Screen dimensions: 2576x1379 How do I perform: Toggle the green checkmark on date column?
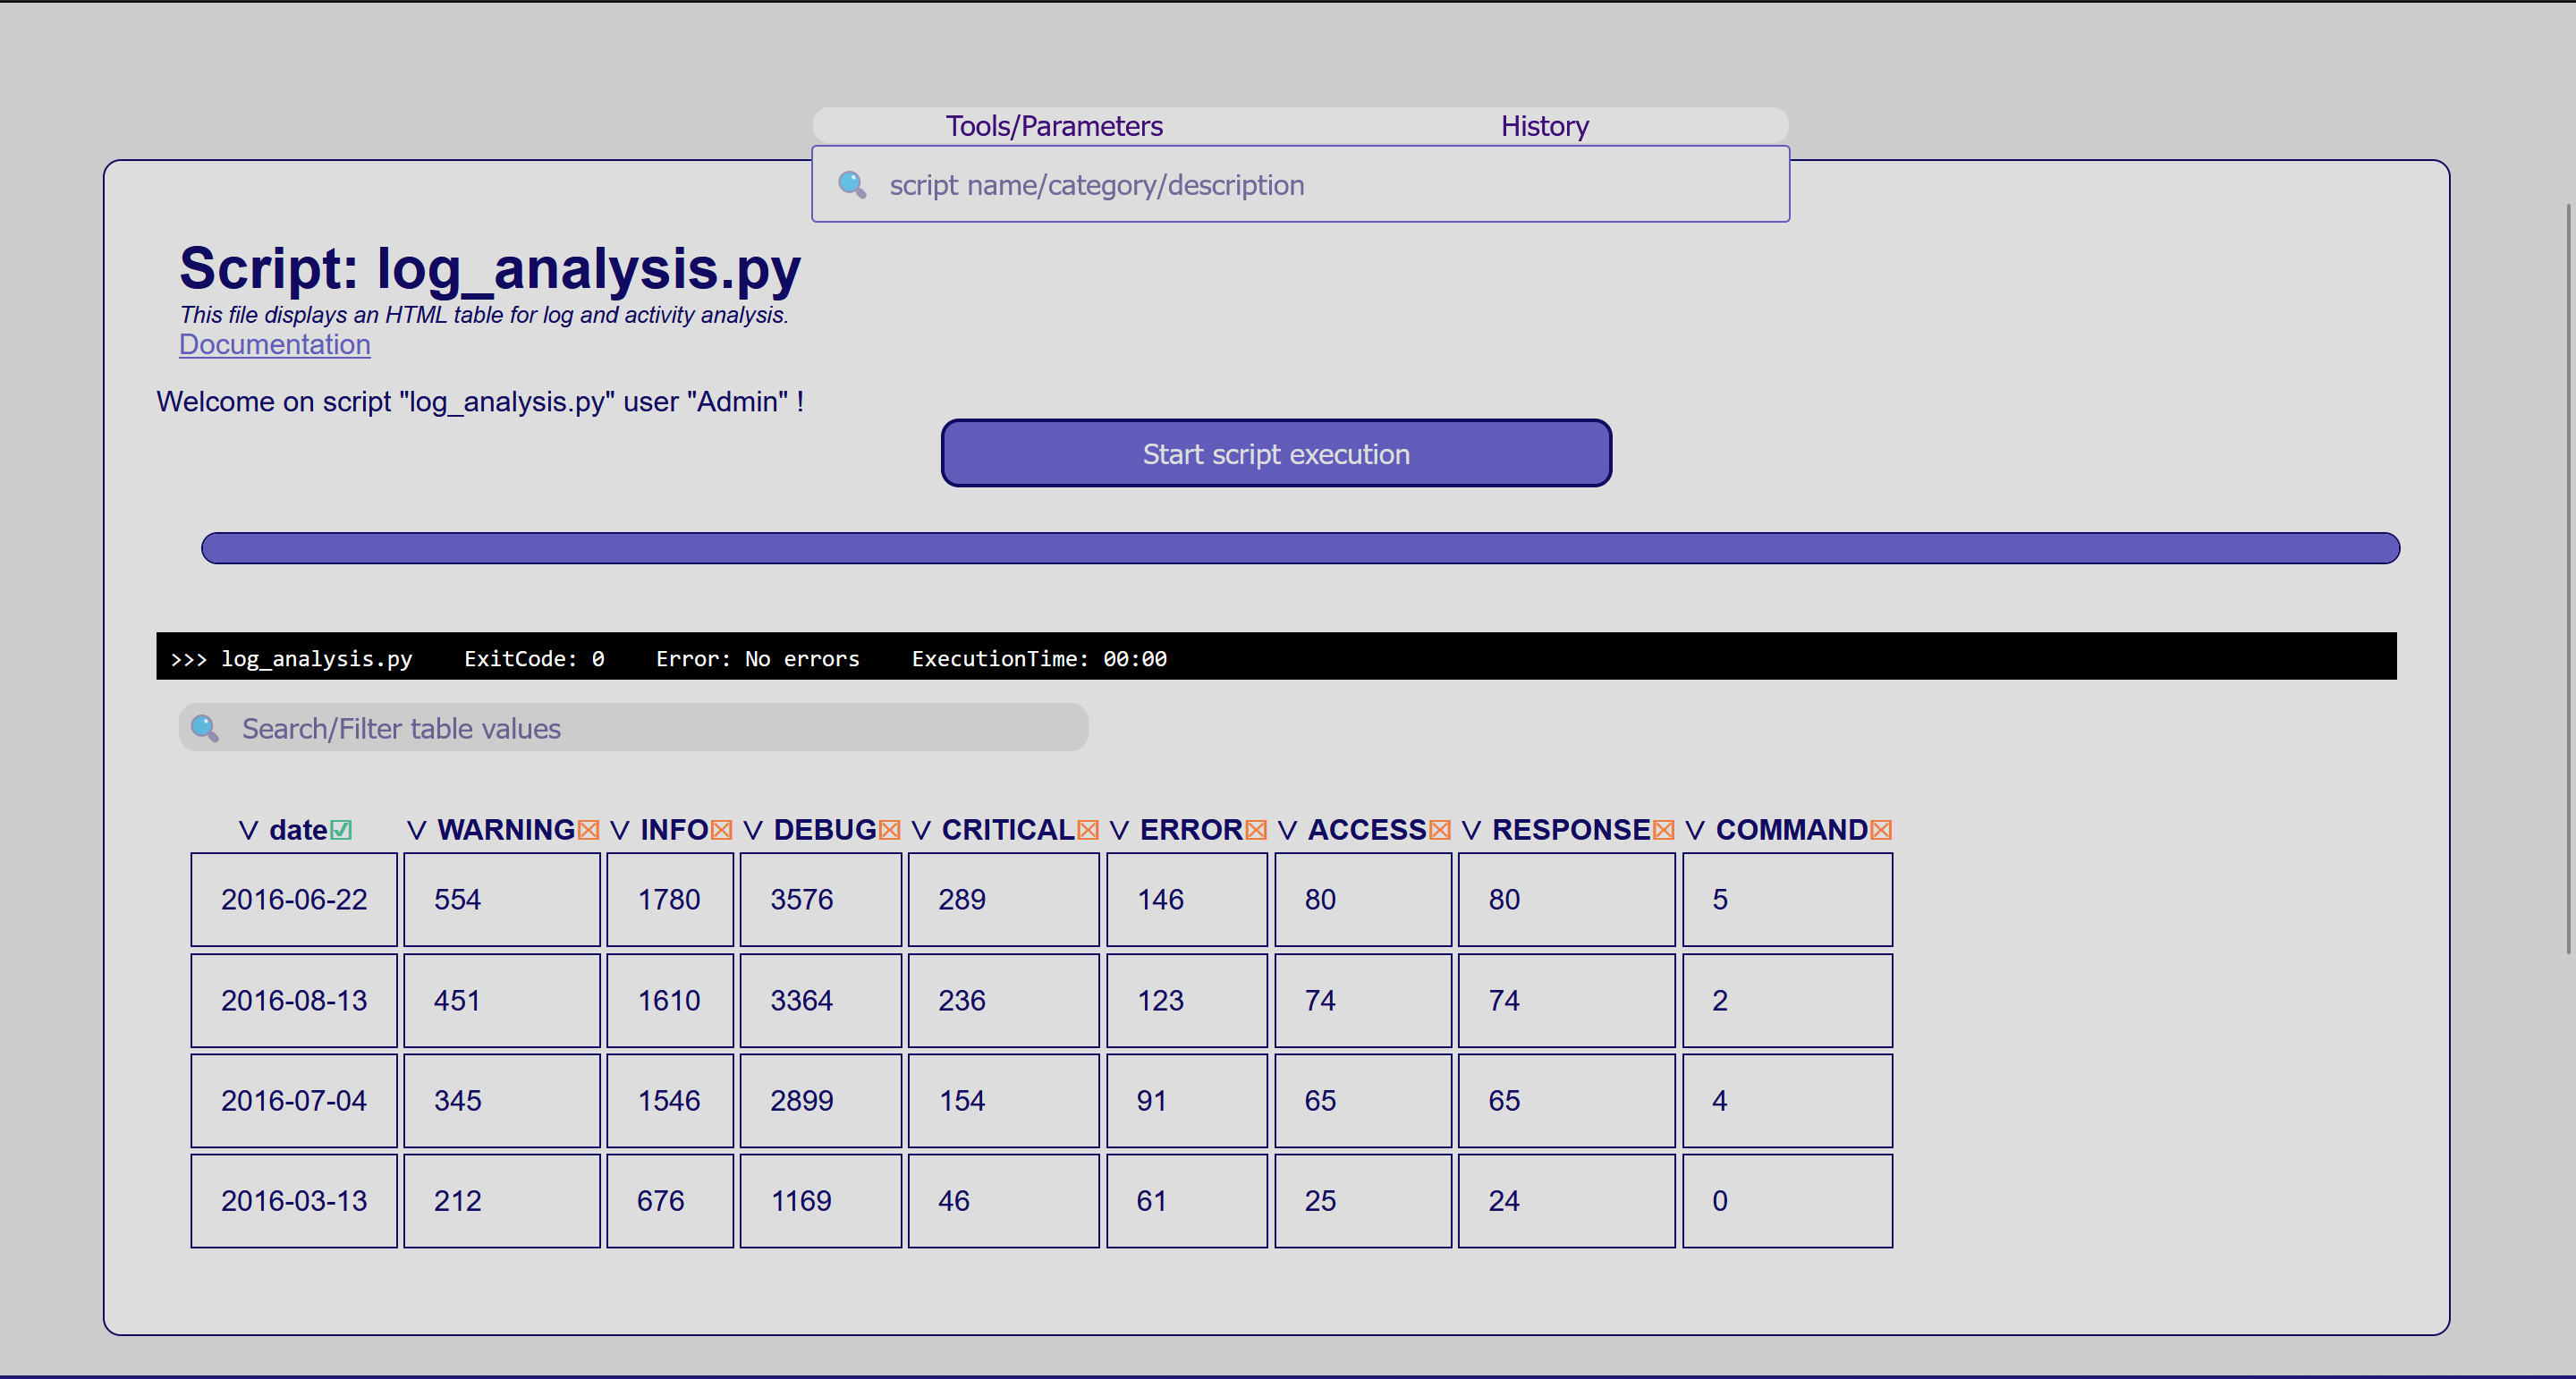[341, 830]
